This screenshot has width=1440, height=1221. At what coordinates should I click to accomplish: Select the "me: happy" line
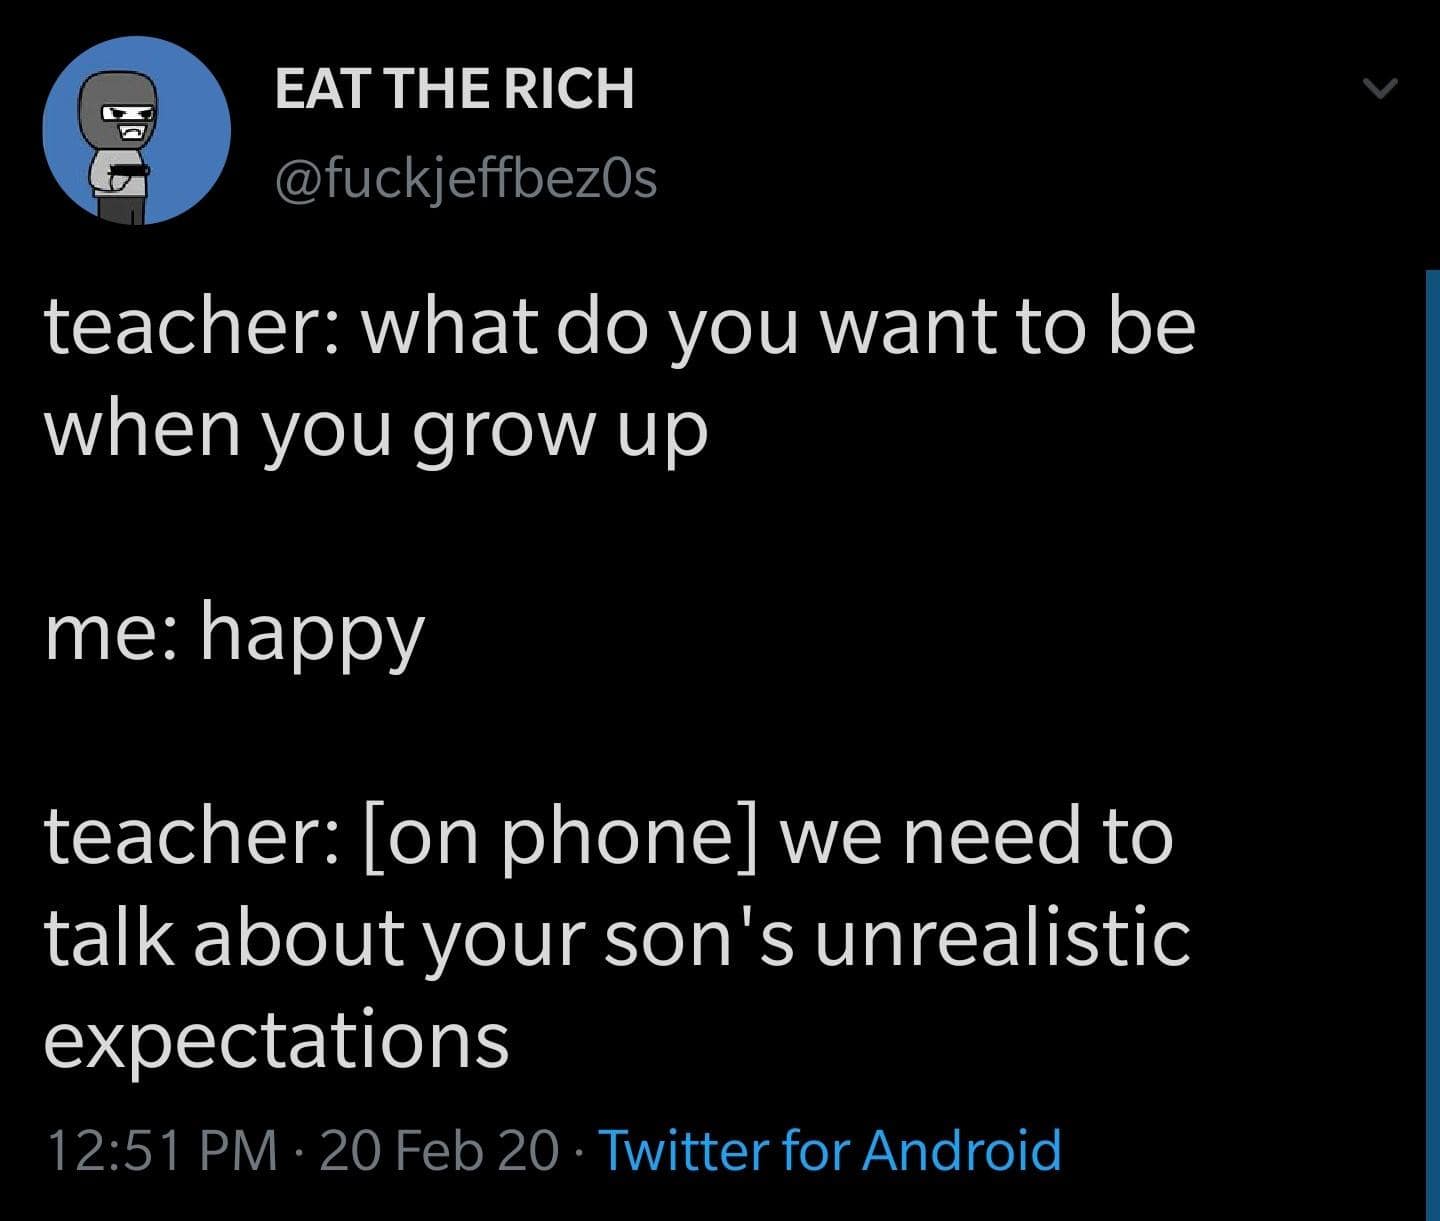235,633
